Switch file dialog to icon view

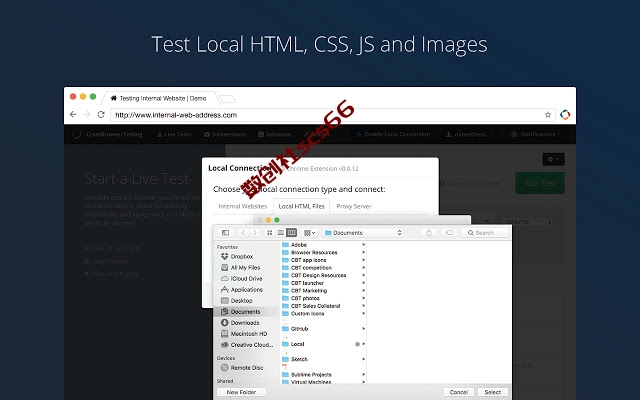pos(269,233)
